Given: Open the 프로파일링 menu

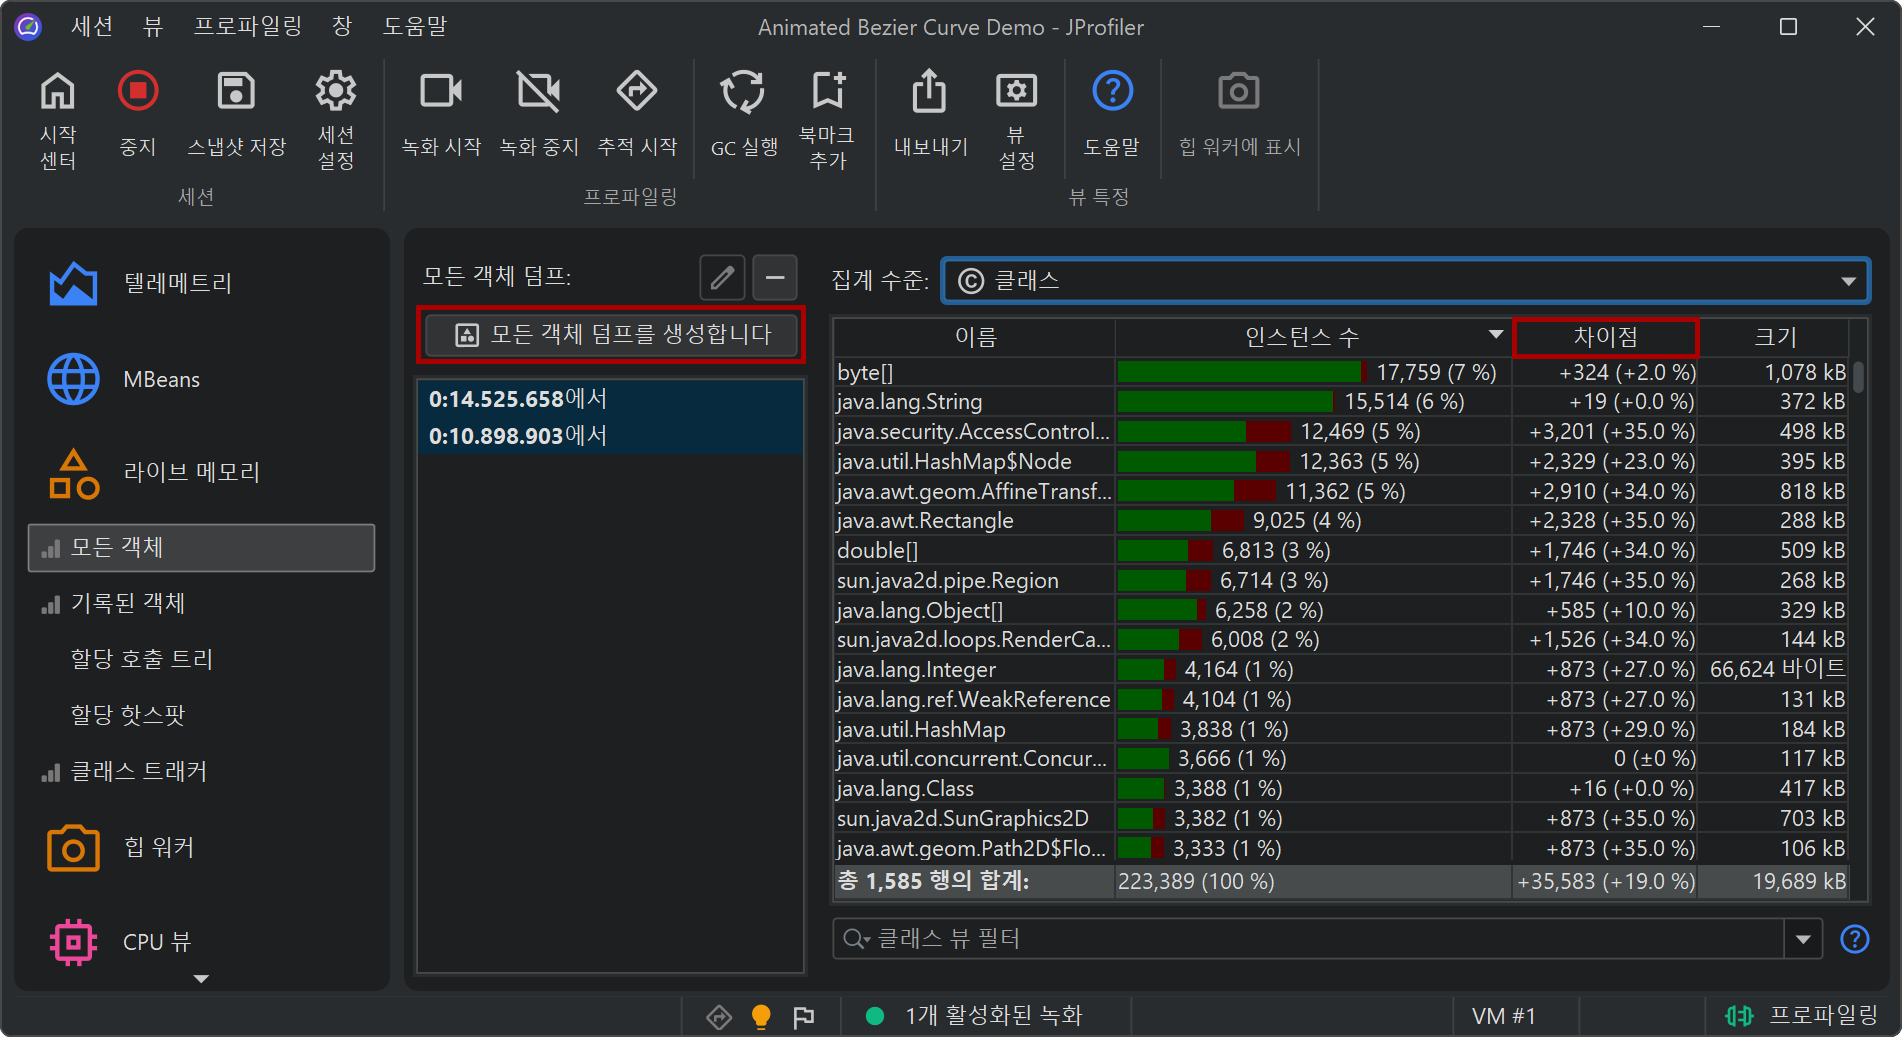Looking at the screenshot, I should point(247,27).
